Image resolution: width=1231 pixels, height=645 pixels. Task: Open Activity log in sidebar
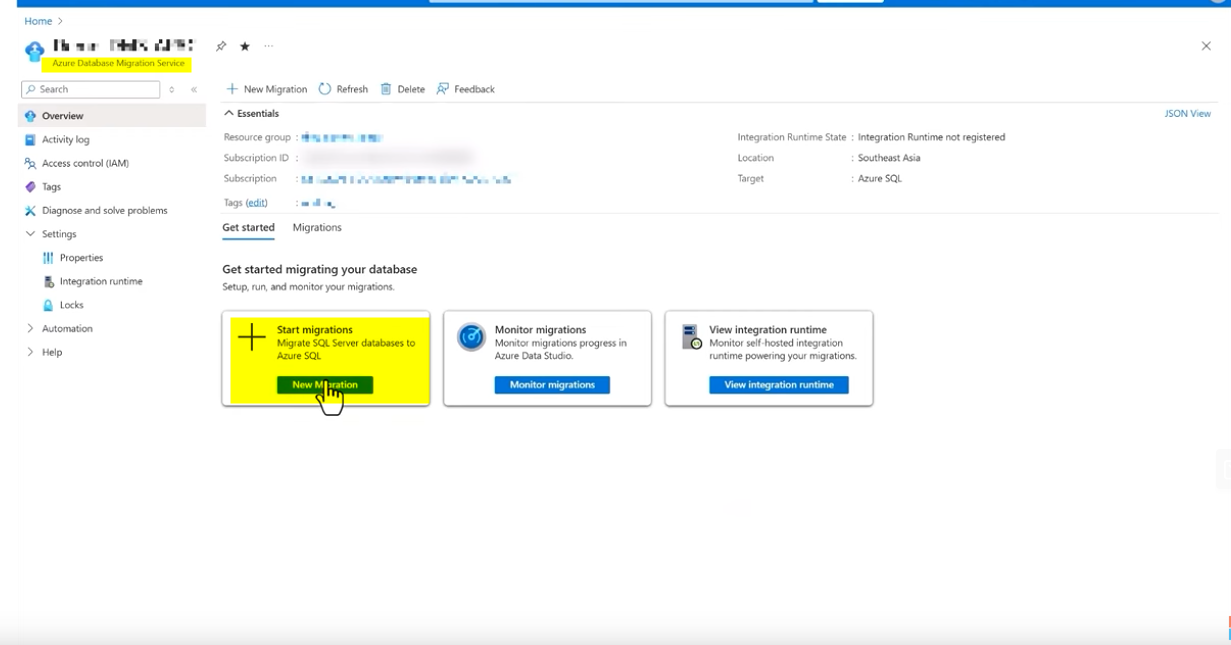[x=65, y=140]
